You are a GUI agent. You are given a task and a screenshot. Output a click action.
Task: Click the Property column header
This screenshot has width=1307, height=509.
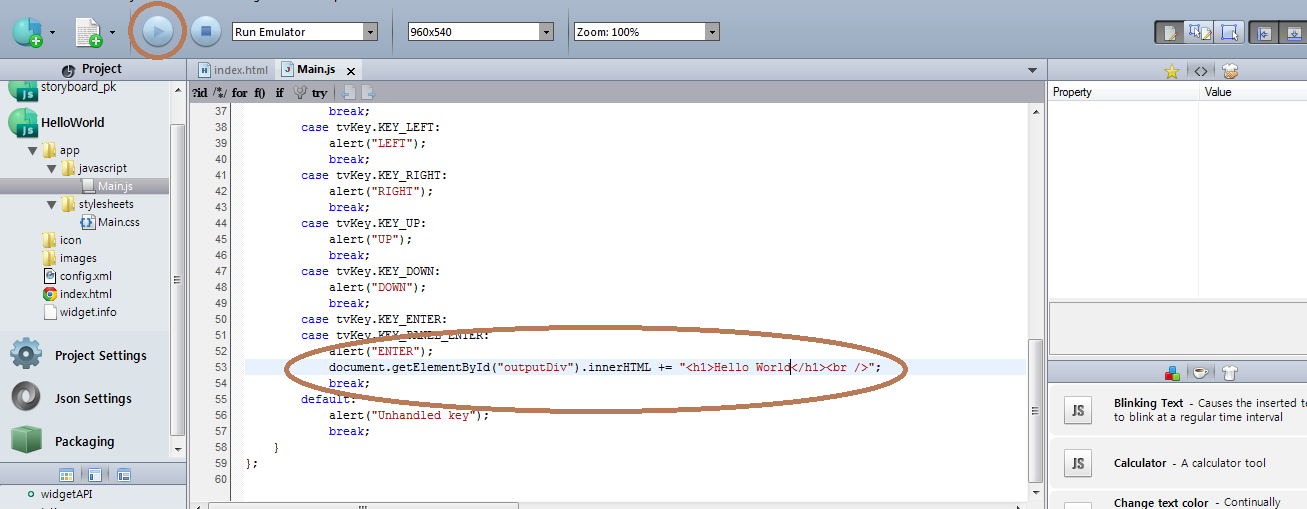click(x=1124, y=92)
